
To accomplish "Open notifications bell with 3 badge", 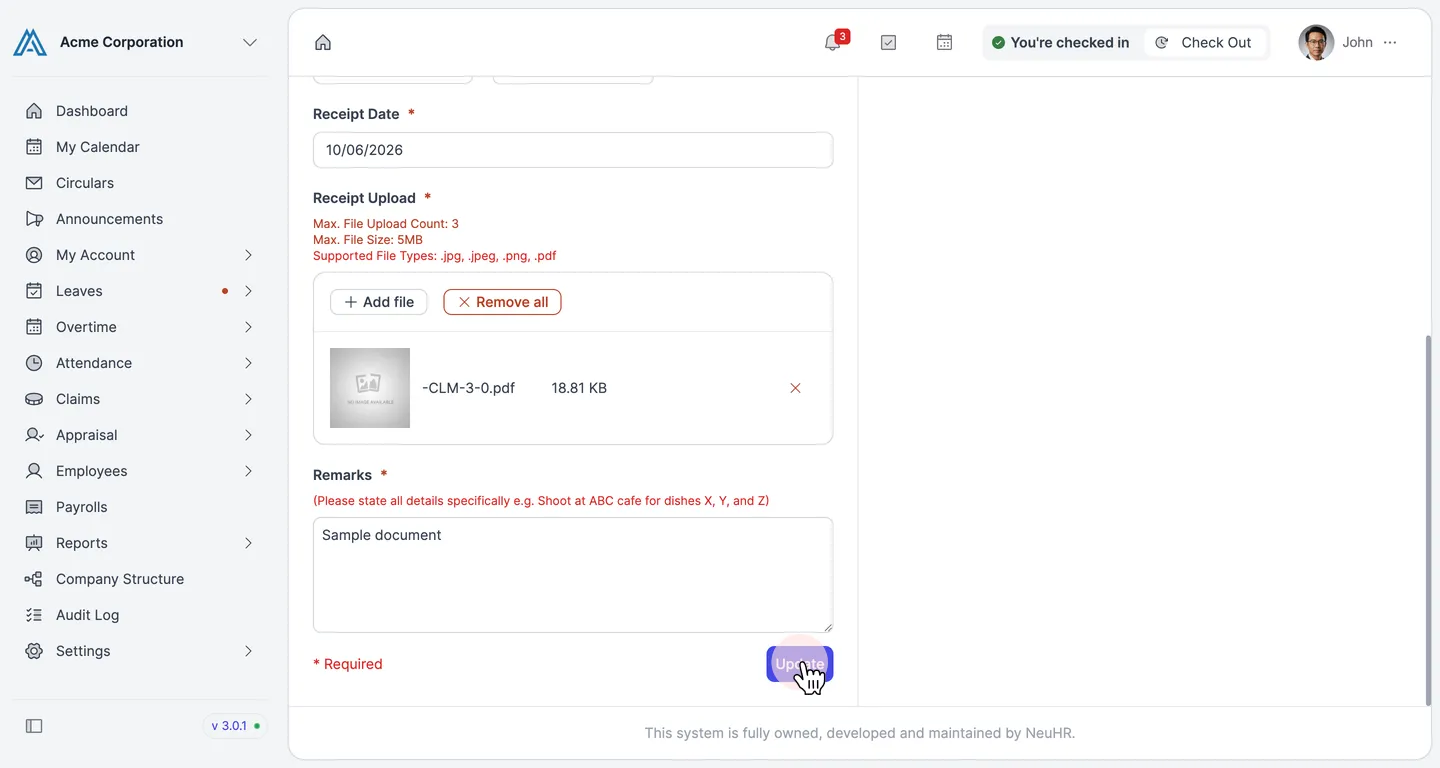I will (833, 42).
